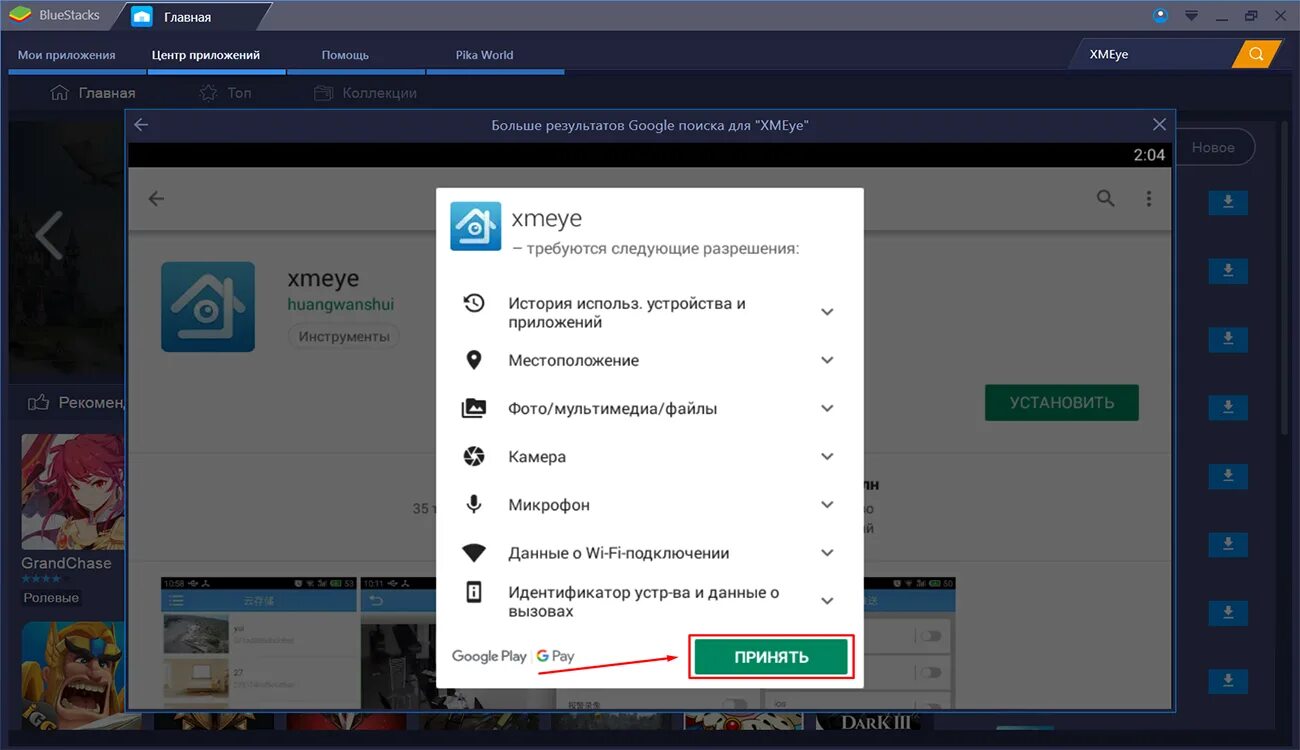Click the photo media files icon
The image size is (1300, 750).
[x=474, y=408]
